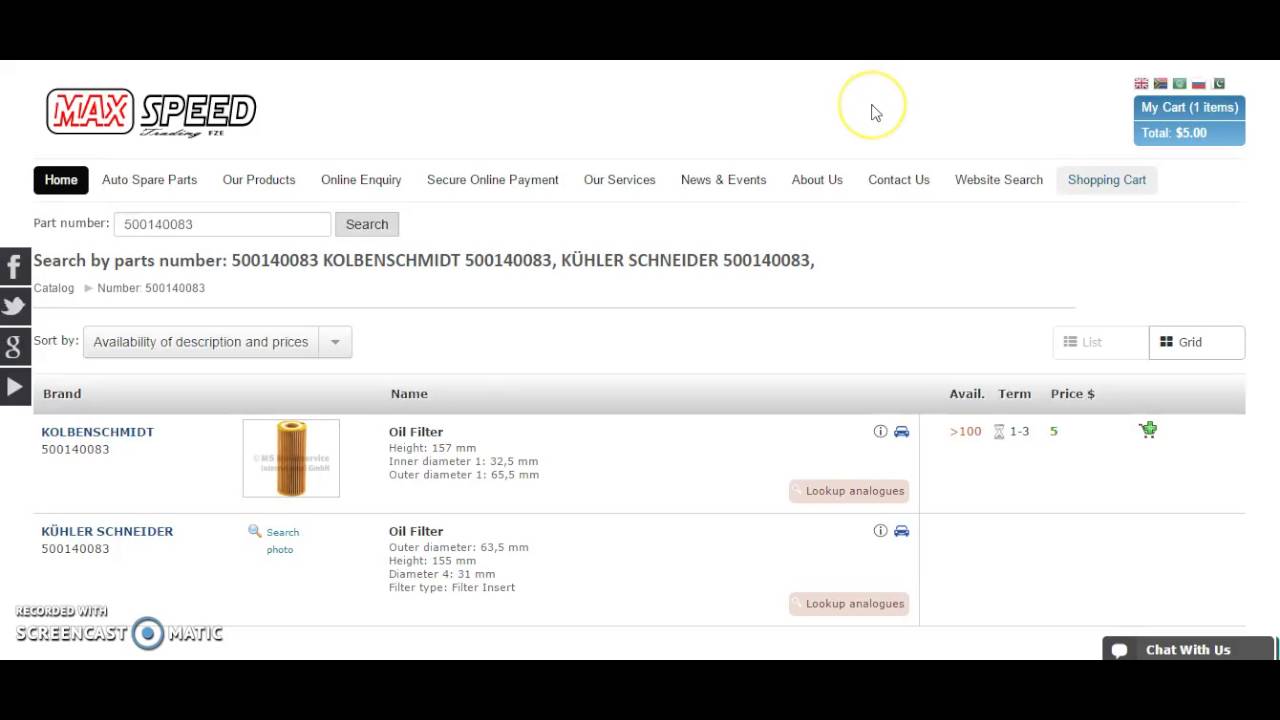Open My Cart (1 items)
Viewport: 1280px width, 720px height.
click(x=1189, y=108)
